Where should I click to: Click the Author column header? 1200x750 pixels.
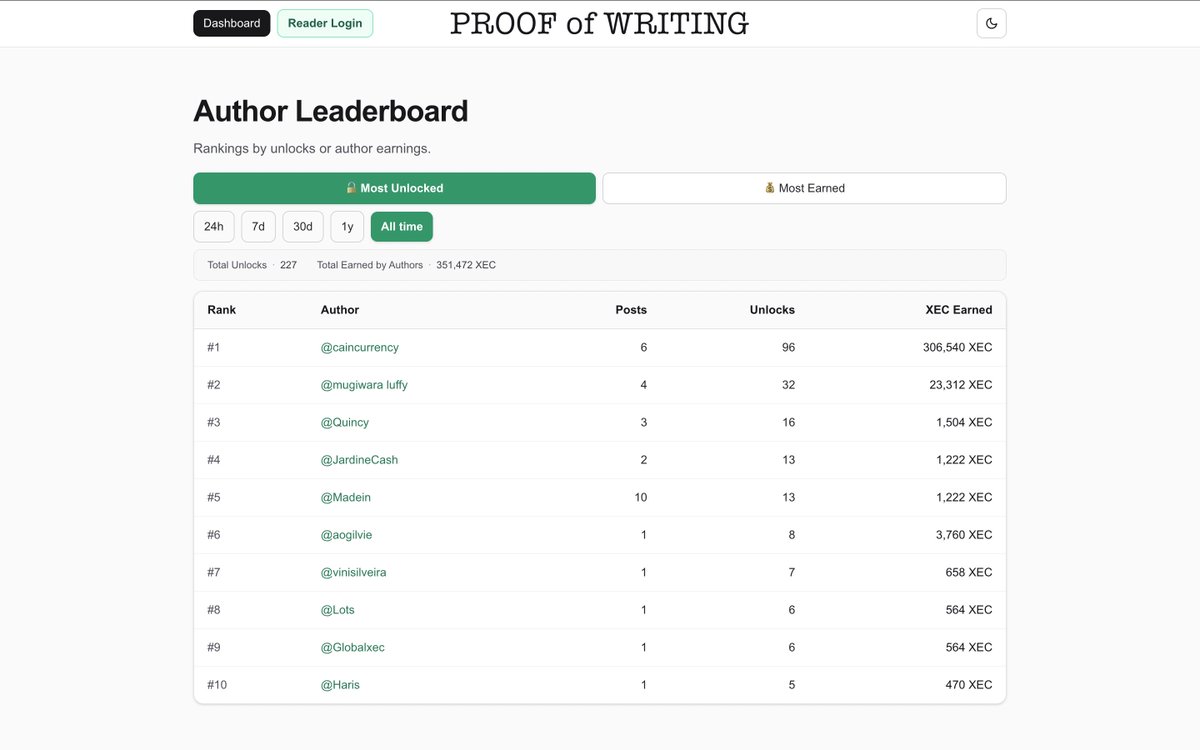340,310
